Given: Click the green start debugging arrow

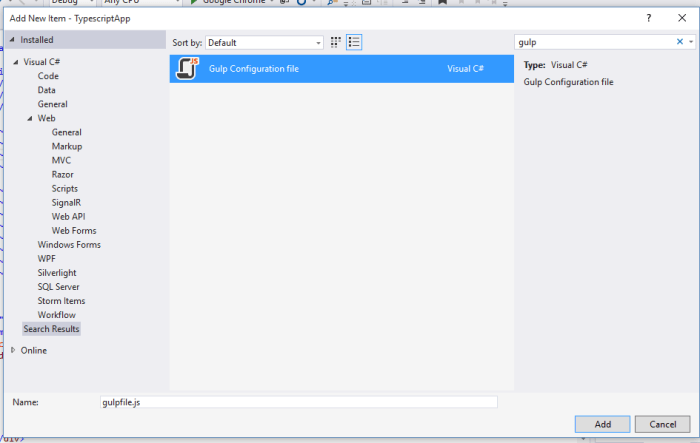Looking at the screenshot, I should tap(193, 2).
